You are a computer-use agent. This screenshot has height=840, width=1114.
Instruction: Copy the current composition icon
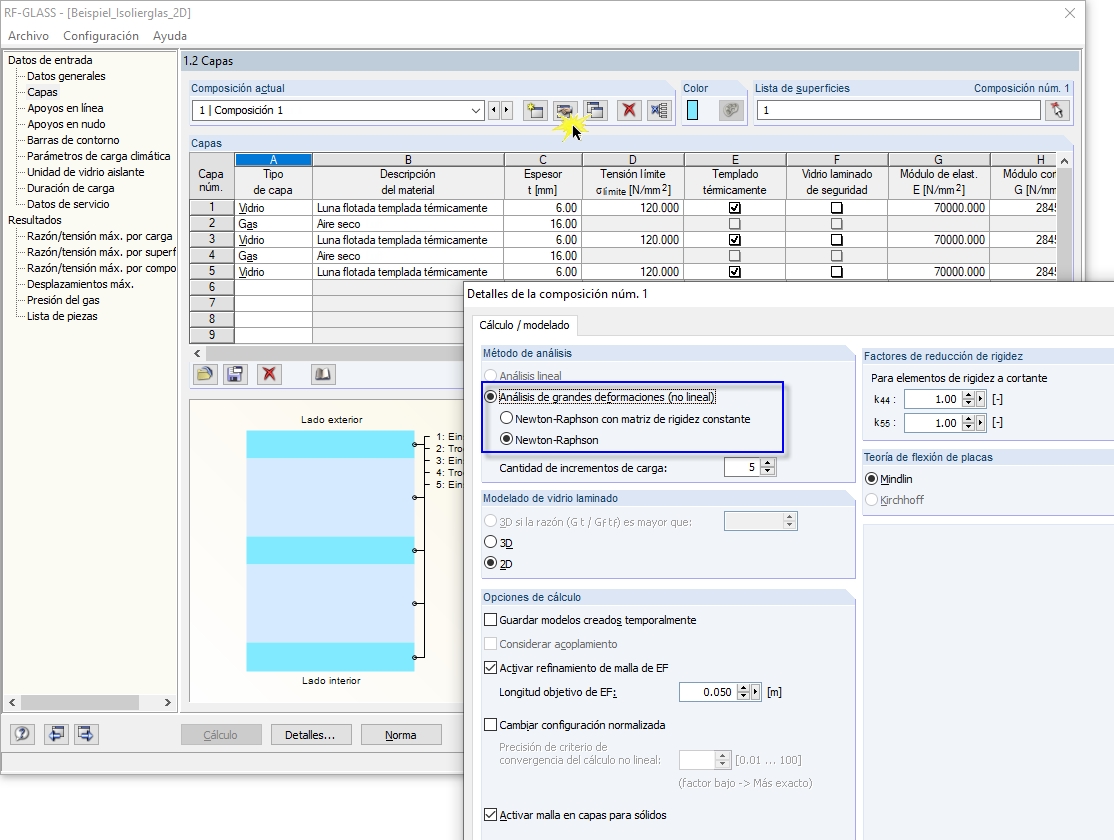pos(595,110)
